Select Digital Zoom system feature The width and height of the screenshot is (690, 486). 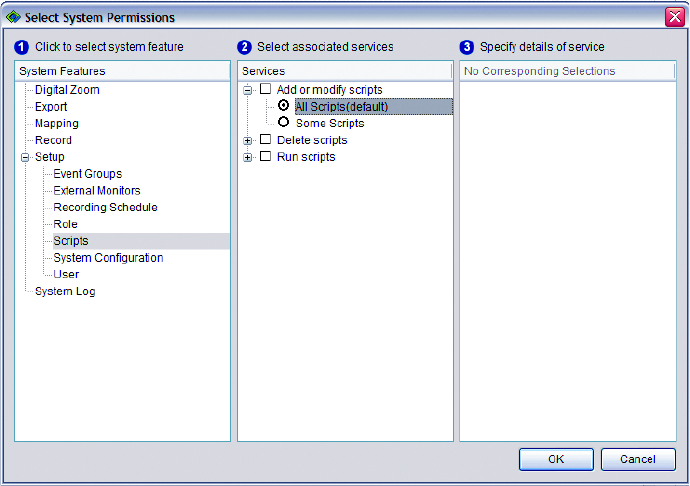67,90
